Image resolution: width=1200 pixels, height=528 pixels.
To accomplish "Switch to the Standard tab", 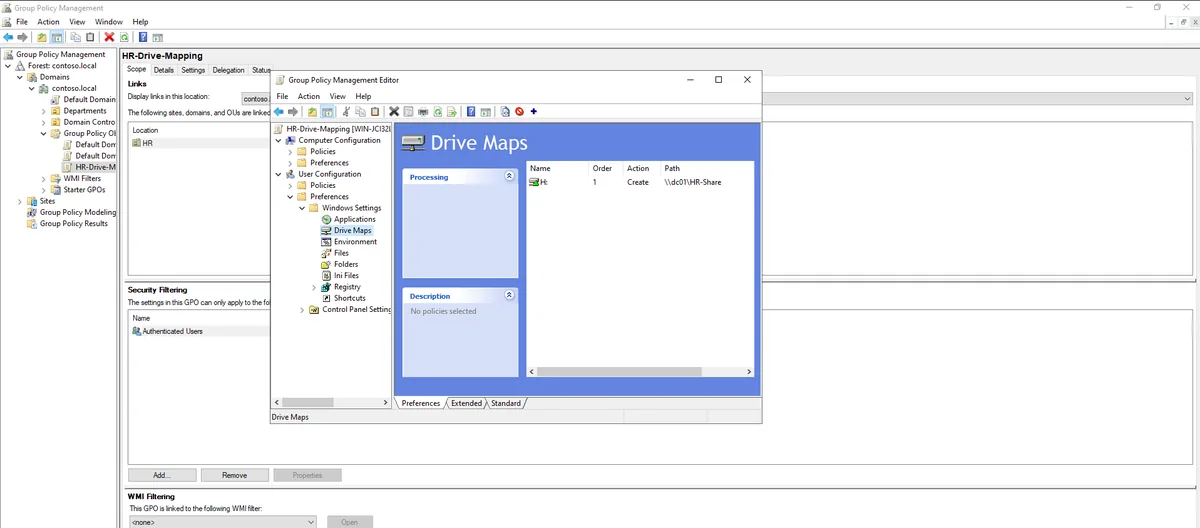I will 505,403.
